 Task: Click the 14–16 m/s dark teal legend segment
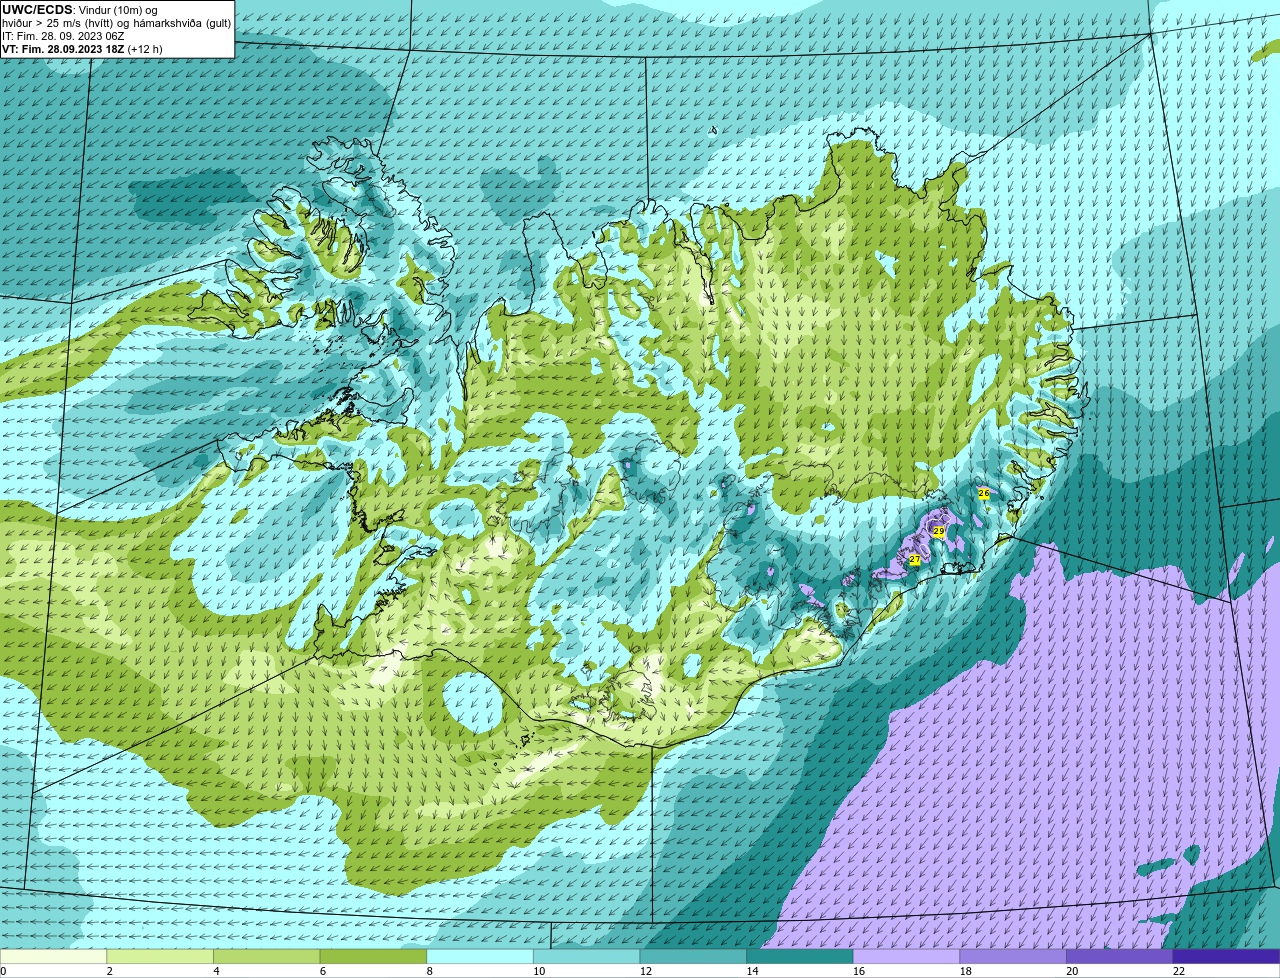click(800, 956)
